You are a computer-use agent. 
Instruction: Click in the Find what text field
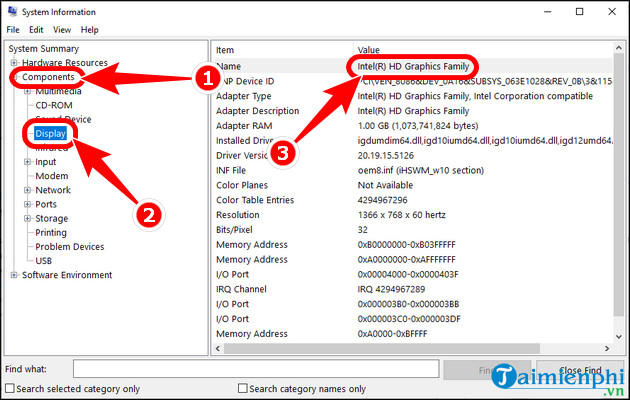255,369
